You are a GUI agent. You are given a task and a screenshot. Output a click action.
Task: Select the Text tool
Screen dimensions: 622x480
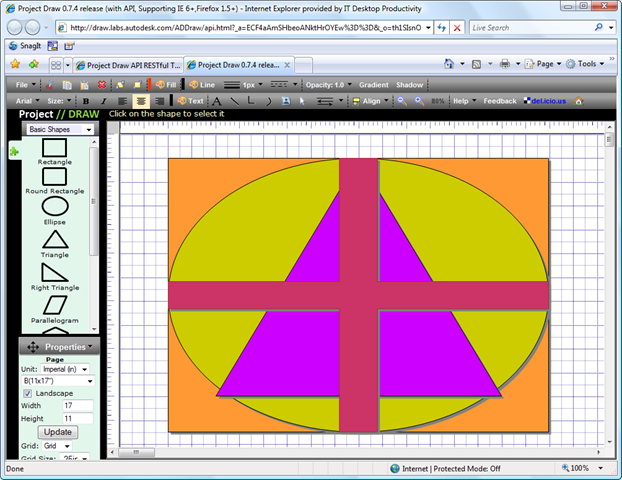click(190, 101)
